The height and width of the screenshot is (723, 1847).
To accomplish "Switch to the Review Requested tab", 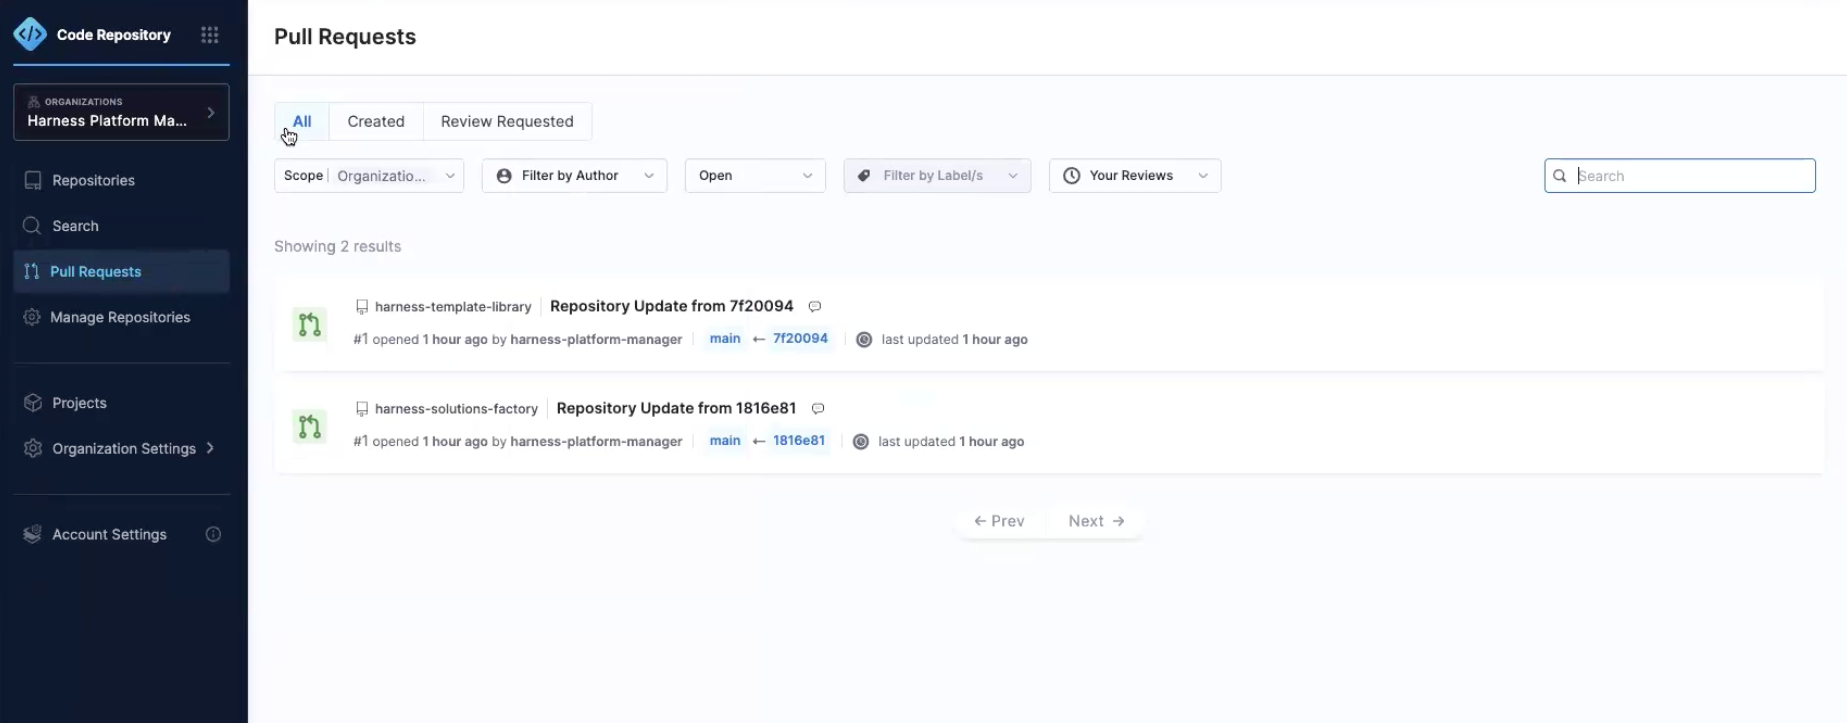I will (507, 122).
